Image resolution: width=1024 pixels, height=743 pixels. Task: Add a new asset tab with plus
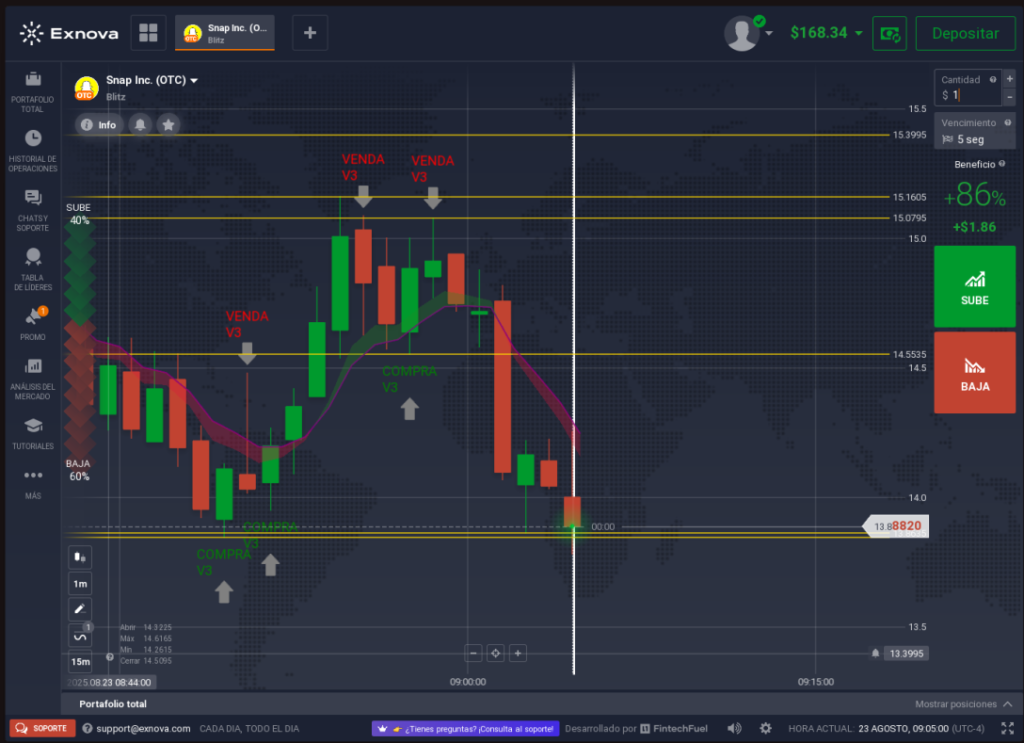pos(310,33)
